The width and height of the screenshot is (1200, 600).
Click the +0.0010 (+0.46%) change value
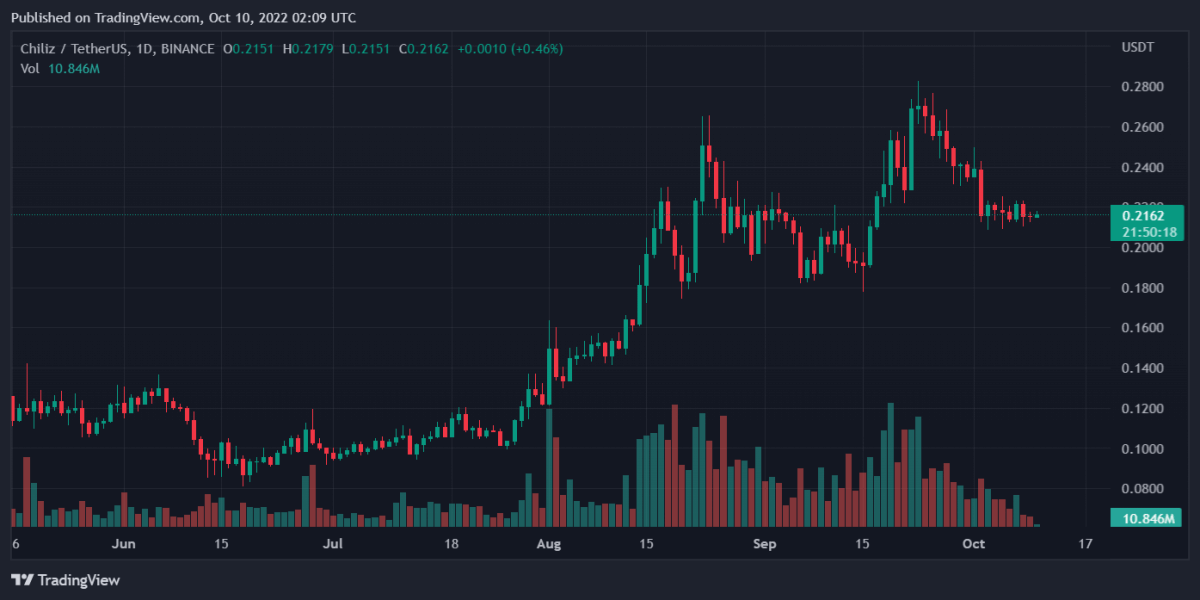tap(510, 48)
